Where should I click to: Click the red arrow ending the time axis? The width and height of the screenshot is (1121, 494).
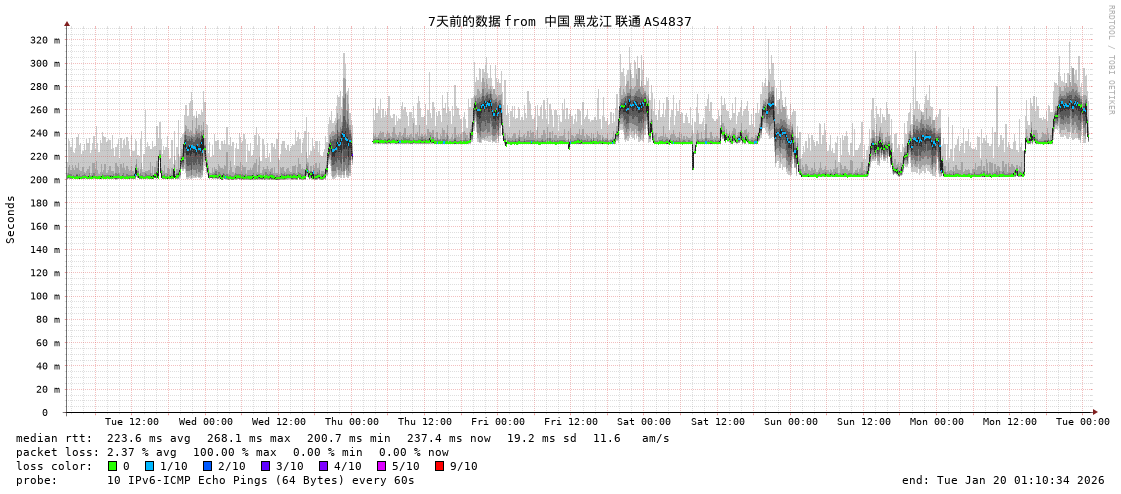point(1095,412)
